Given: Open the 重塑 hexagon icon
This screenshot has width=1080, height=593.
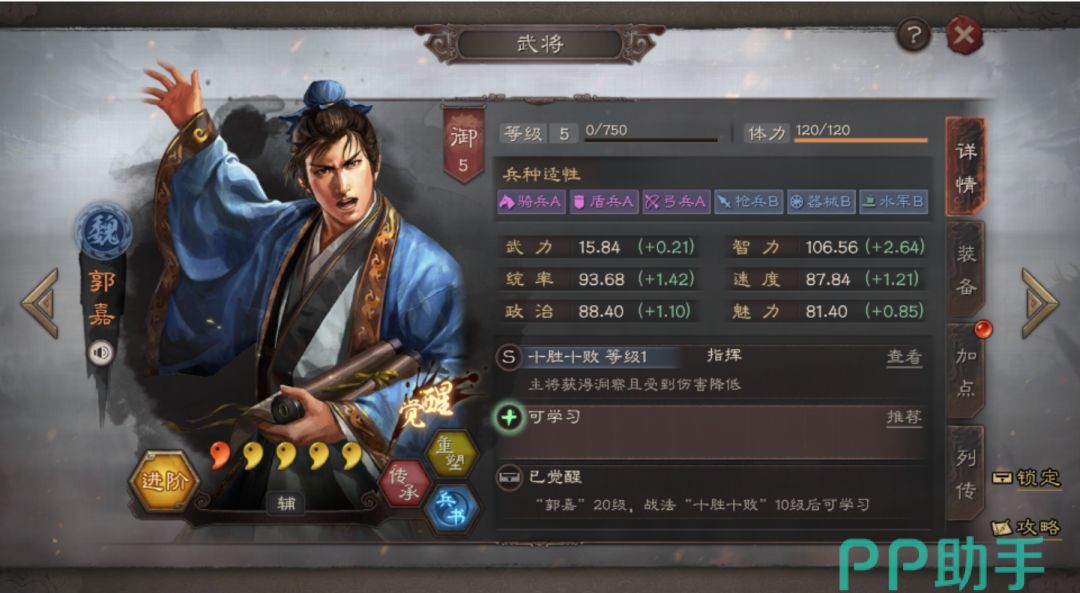Looking at the screenshot, I should [451, 453].
